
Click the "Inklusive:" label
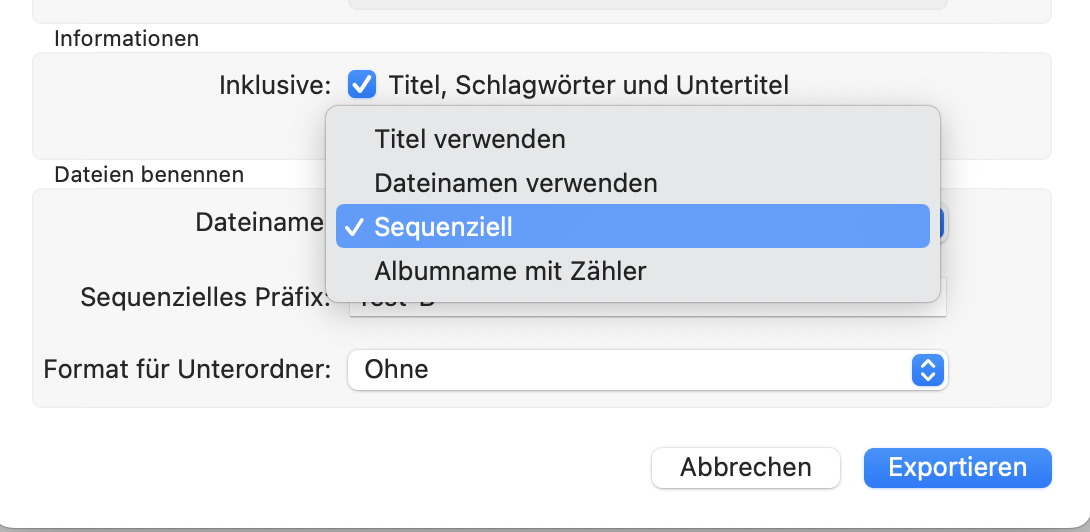274,85
